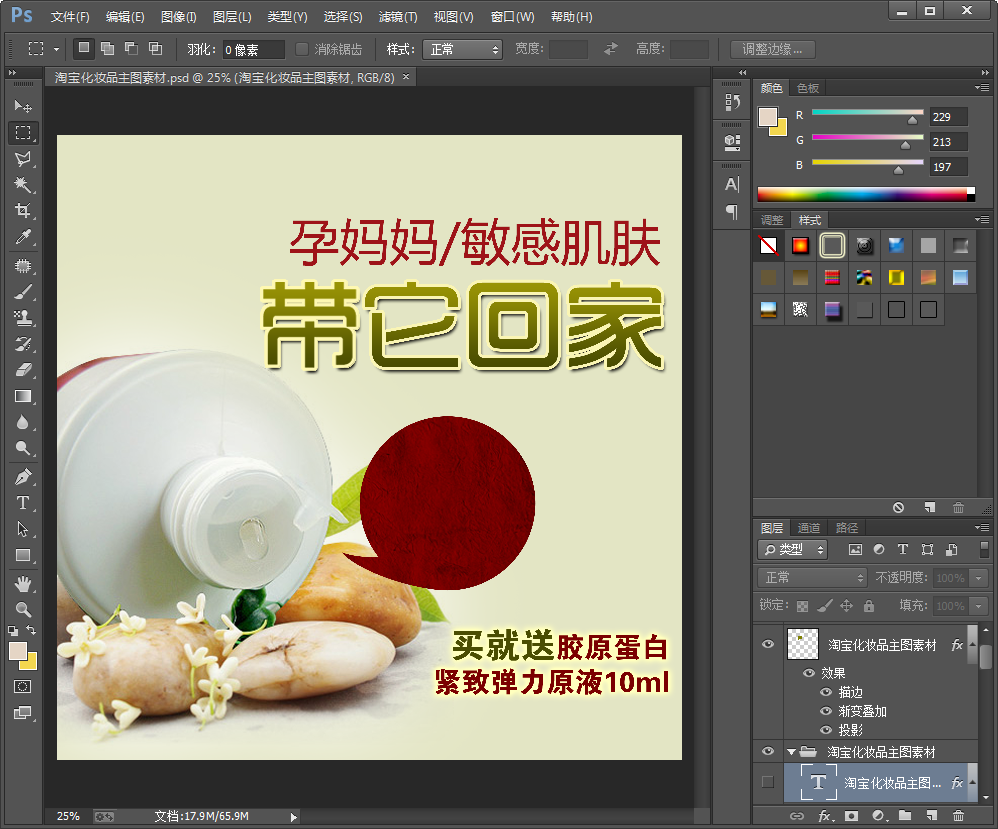Select the Magic Wand tool
This screenshot has height=829, width=998.
click(23, 185)
